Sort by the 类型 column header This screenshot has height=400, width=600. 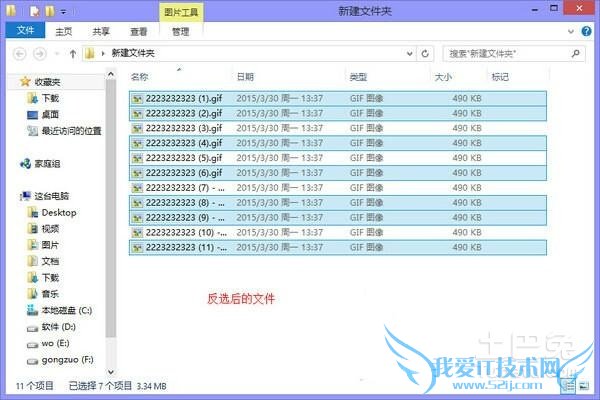[358, 77]
